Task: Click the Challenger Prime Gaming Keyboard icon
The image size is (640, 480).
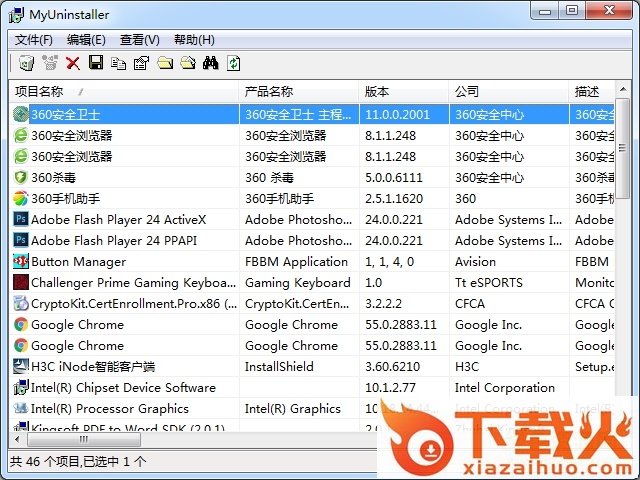Action: pos(20,282)
